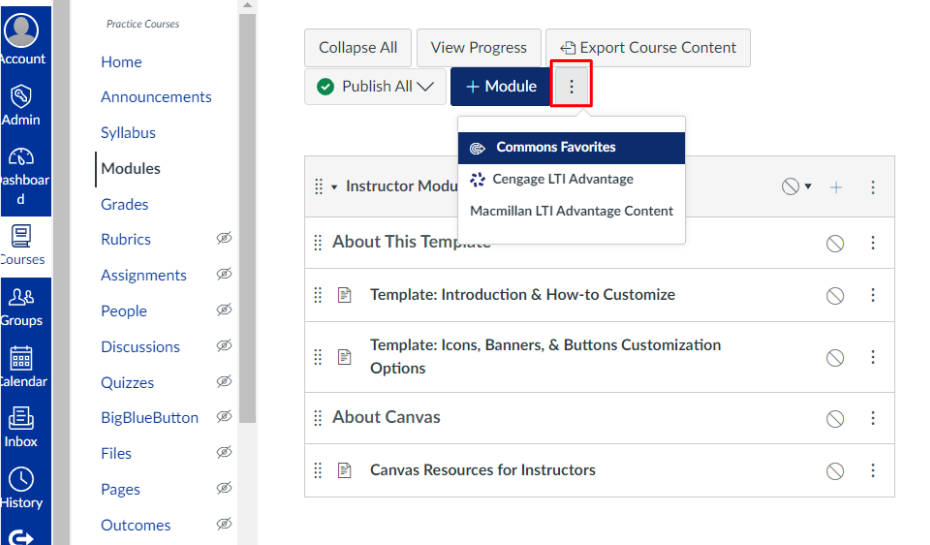Click the Collapse All button
Screen dimensions: 930x545
358,47
